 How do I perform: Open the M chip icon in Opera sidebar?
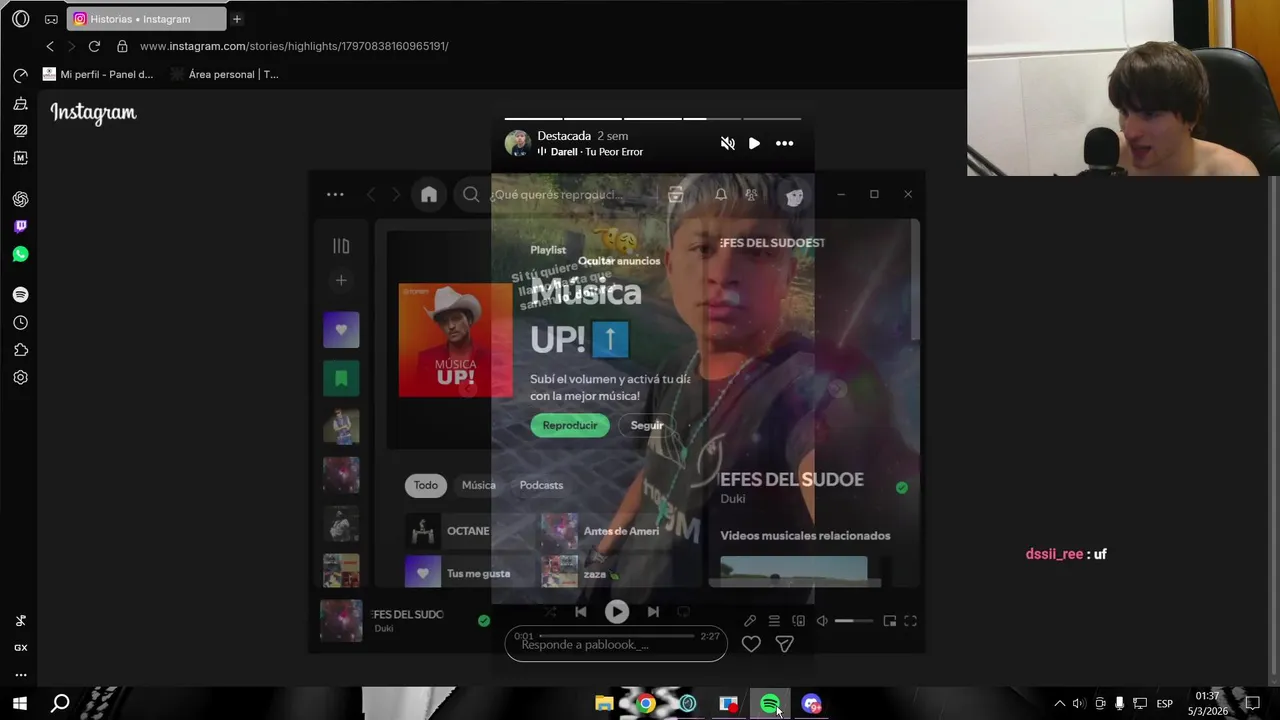click(x=20, y=158)
